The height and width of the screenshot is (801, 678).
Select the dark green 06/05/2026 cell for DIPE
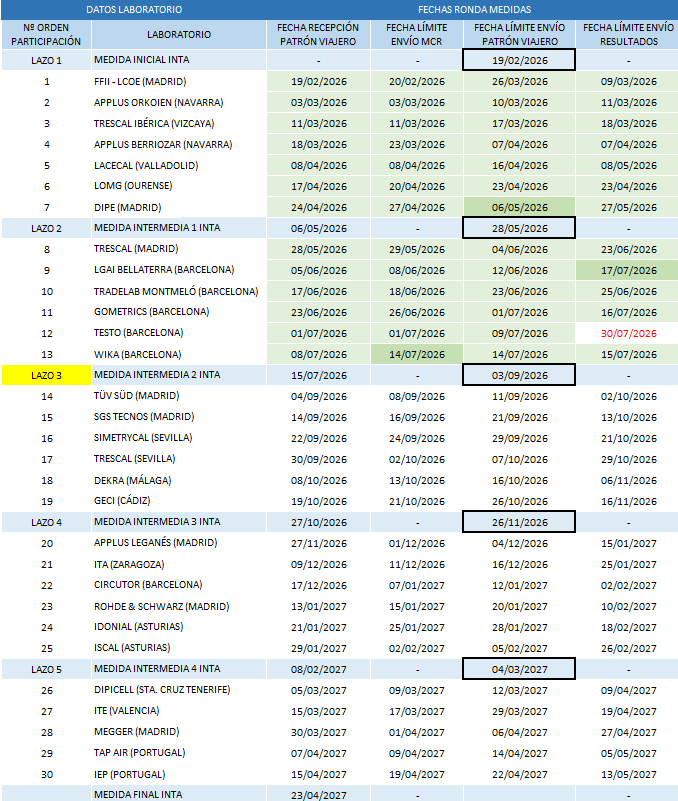(519, 207)
